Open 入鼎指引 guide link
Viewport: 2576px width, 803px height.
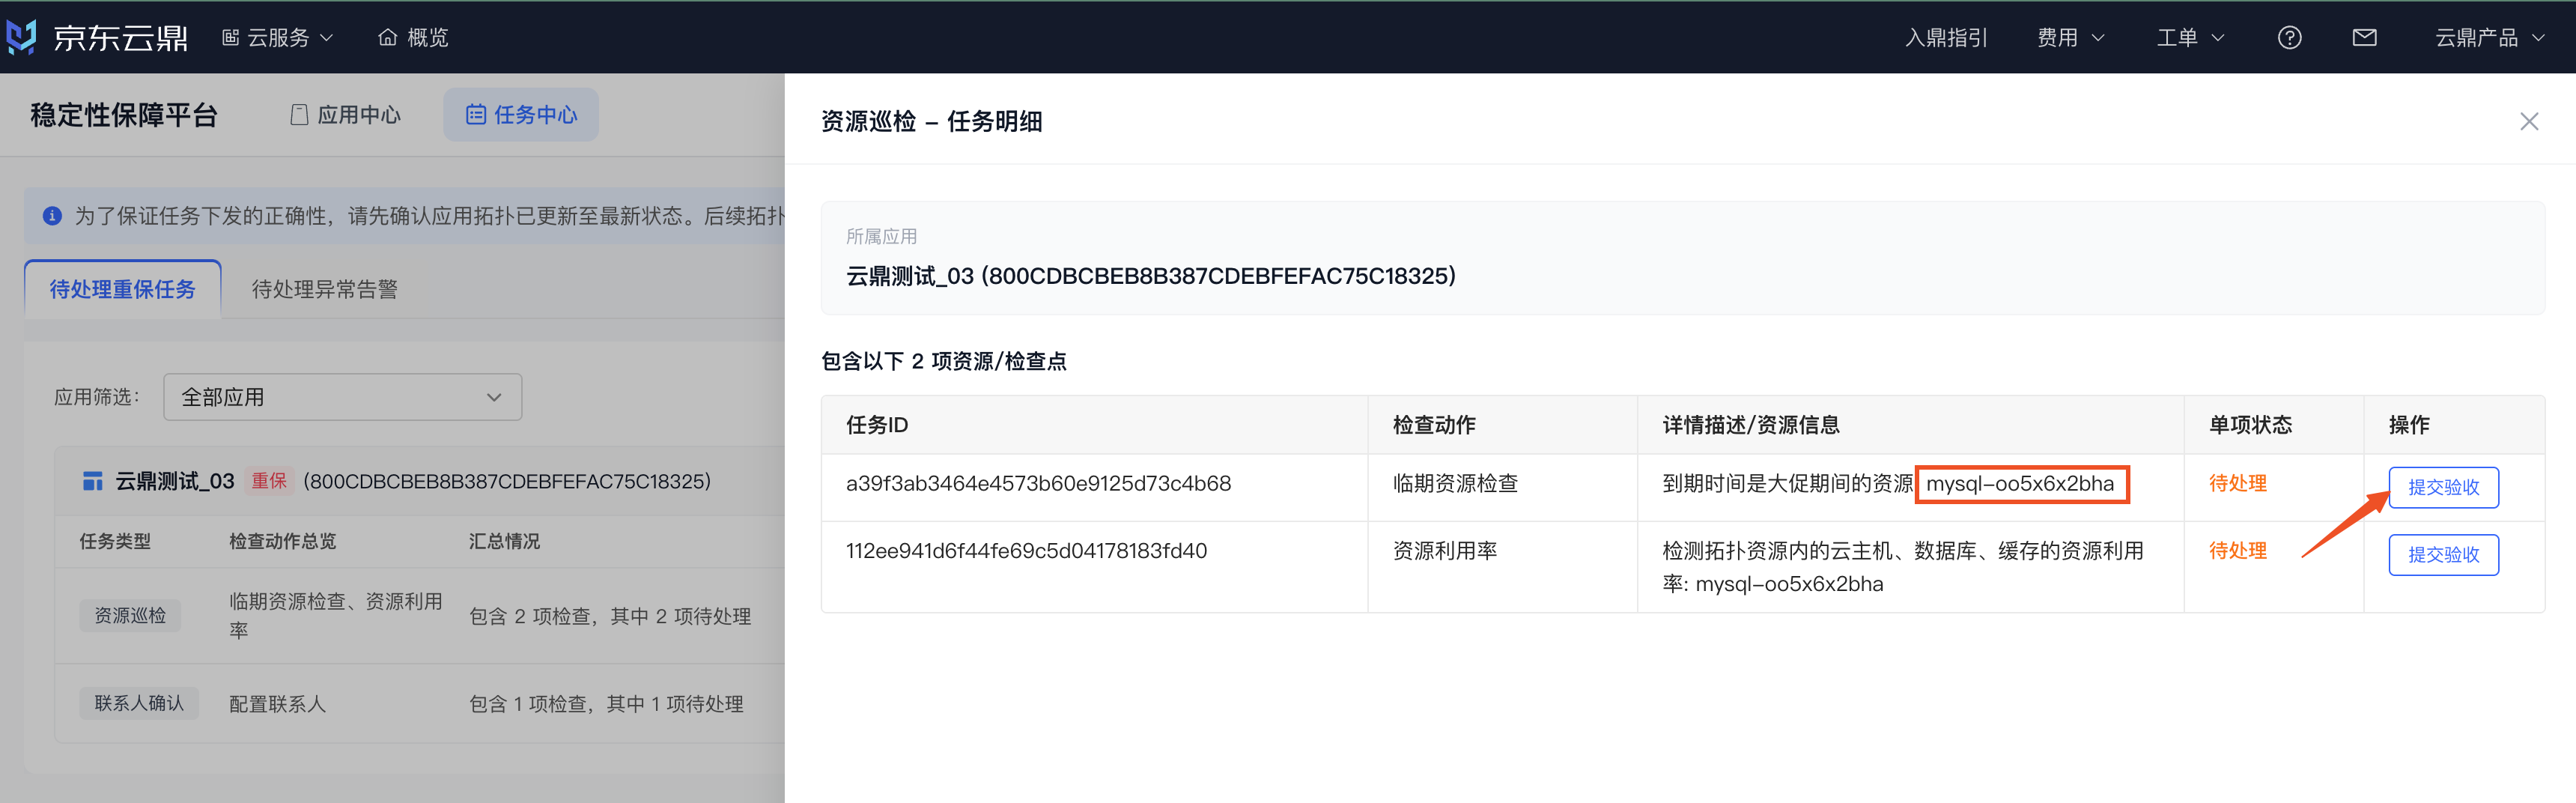click(x=1945, y=37)
